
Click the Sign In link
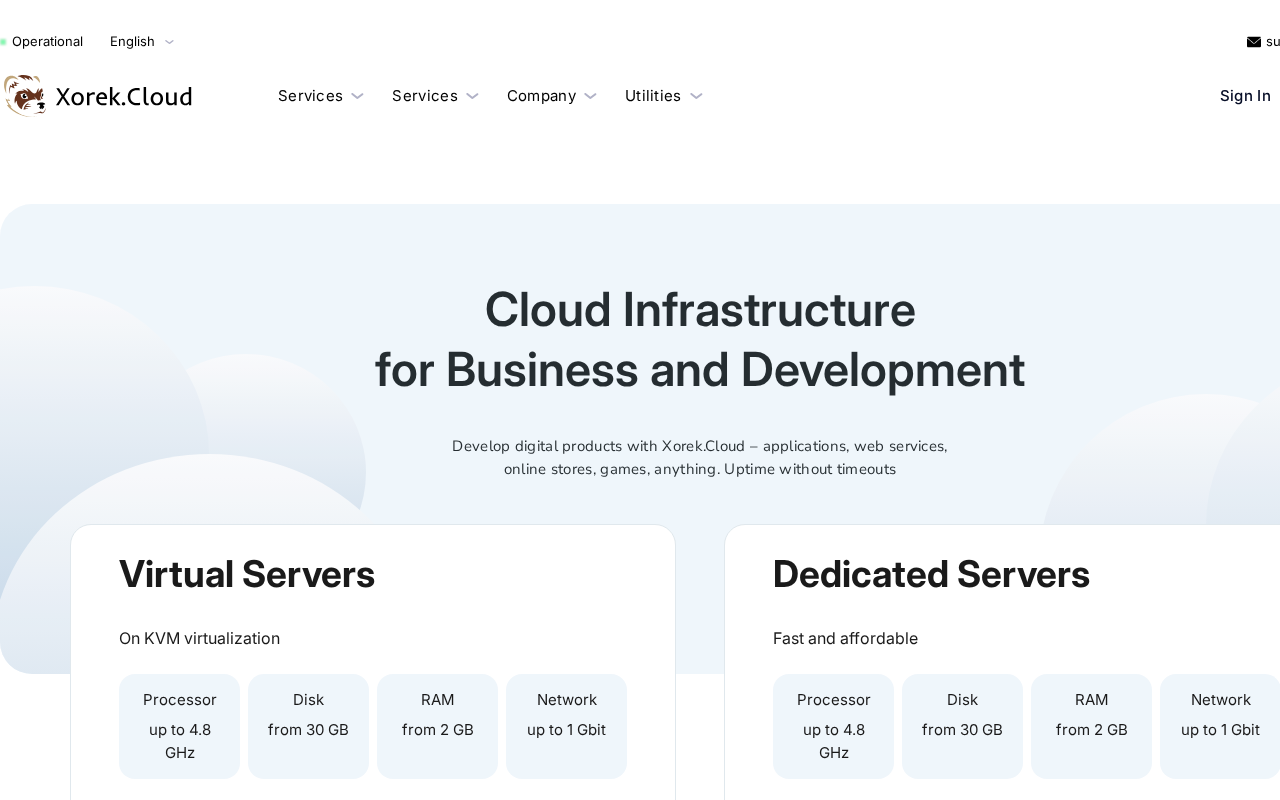1245,96
